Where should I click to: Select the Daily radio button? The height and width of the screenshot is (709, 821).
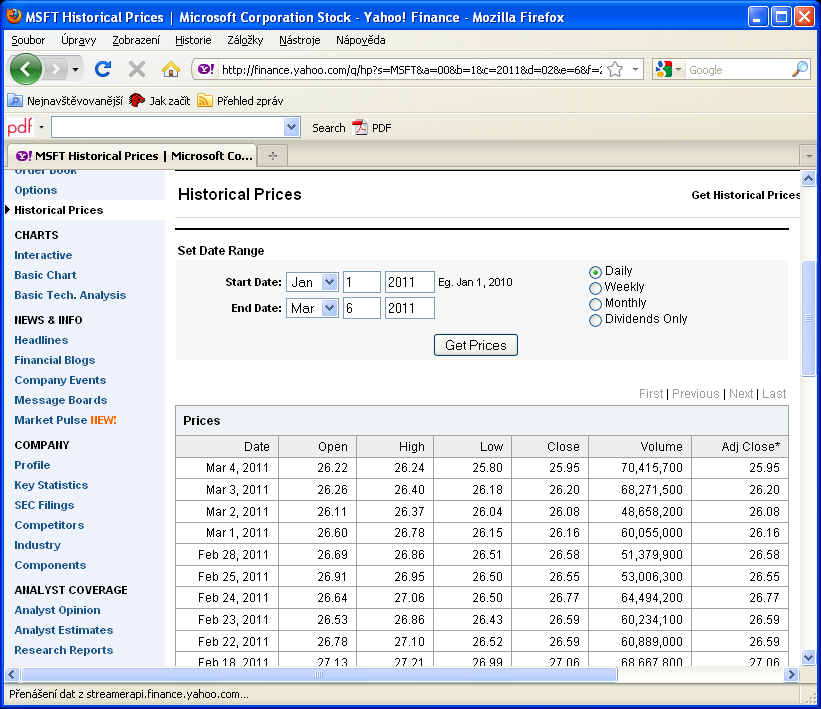[x=595, y=272]
